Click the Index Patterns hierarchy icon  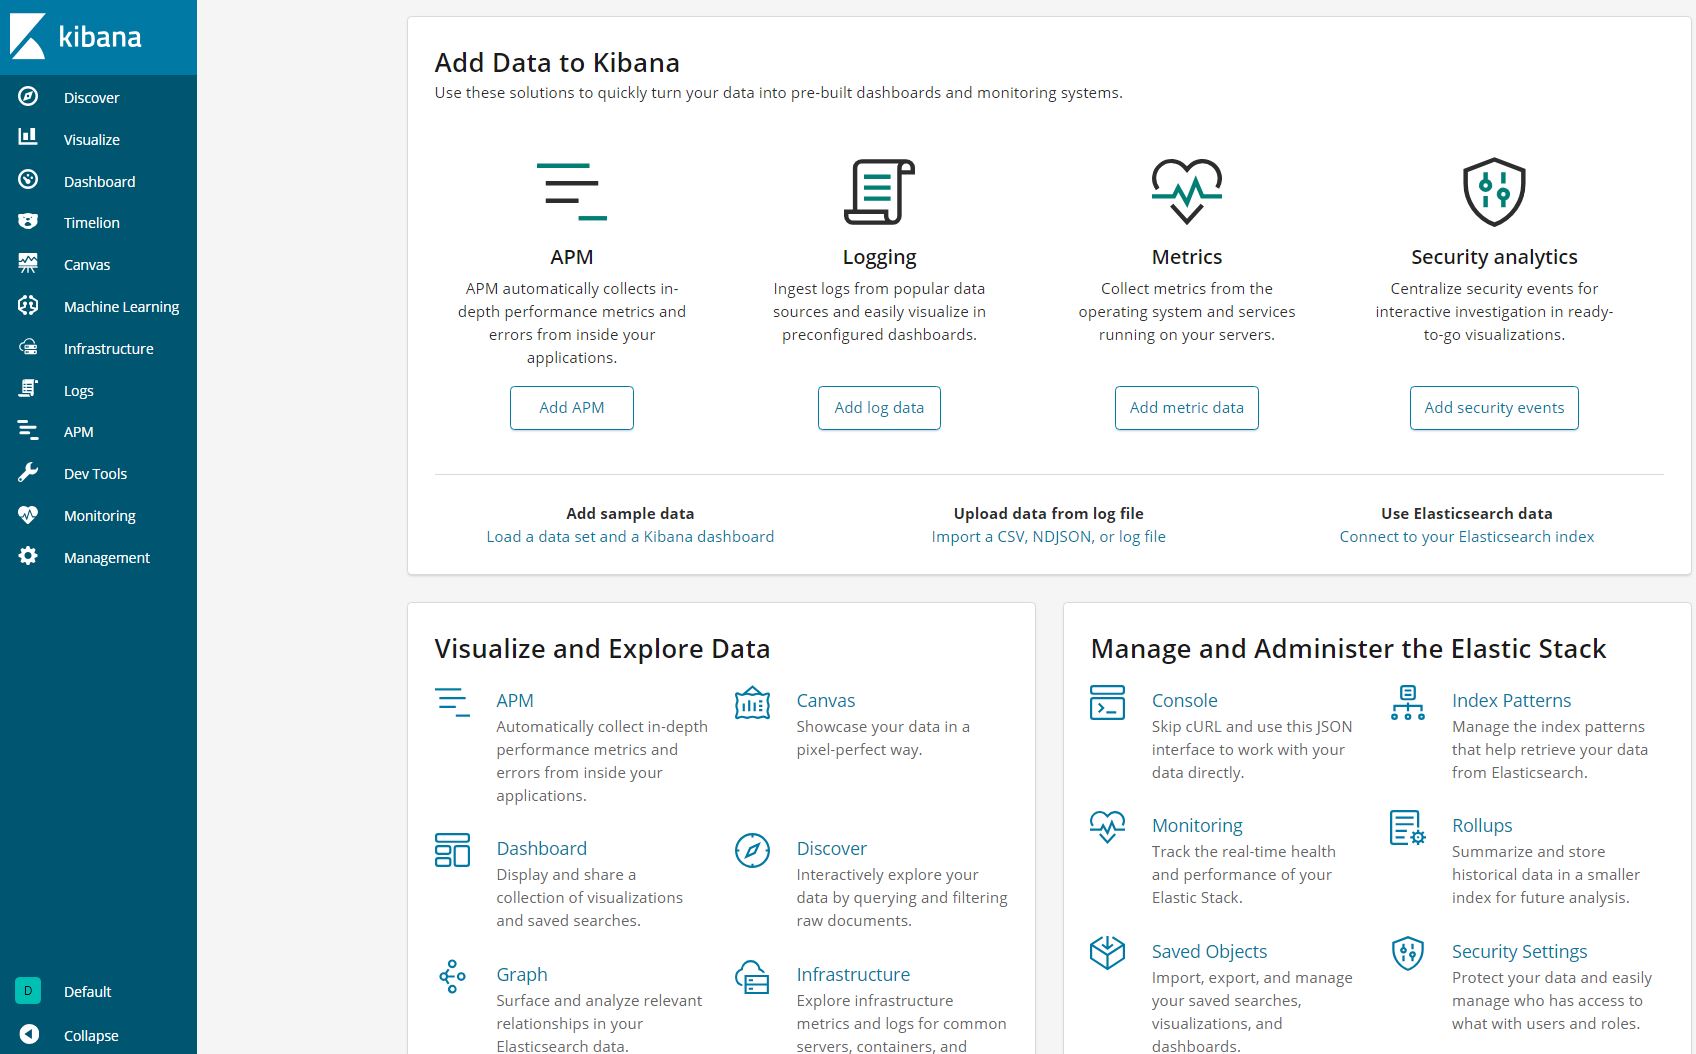click(1408, 703)
